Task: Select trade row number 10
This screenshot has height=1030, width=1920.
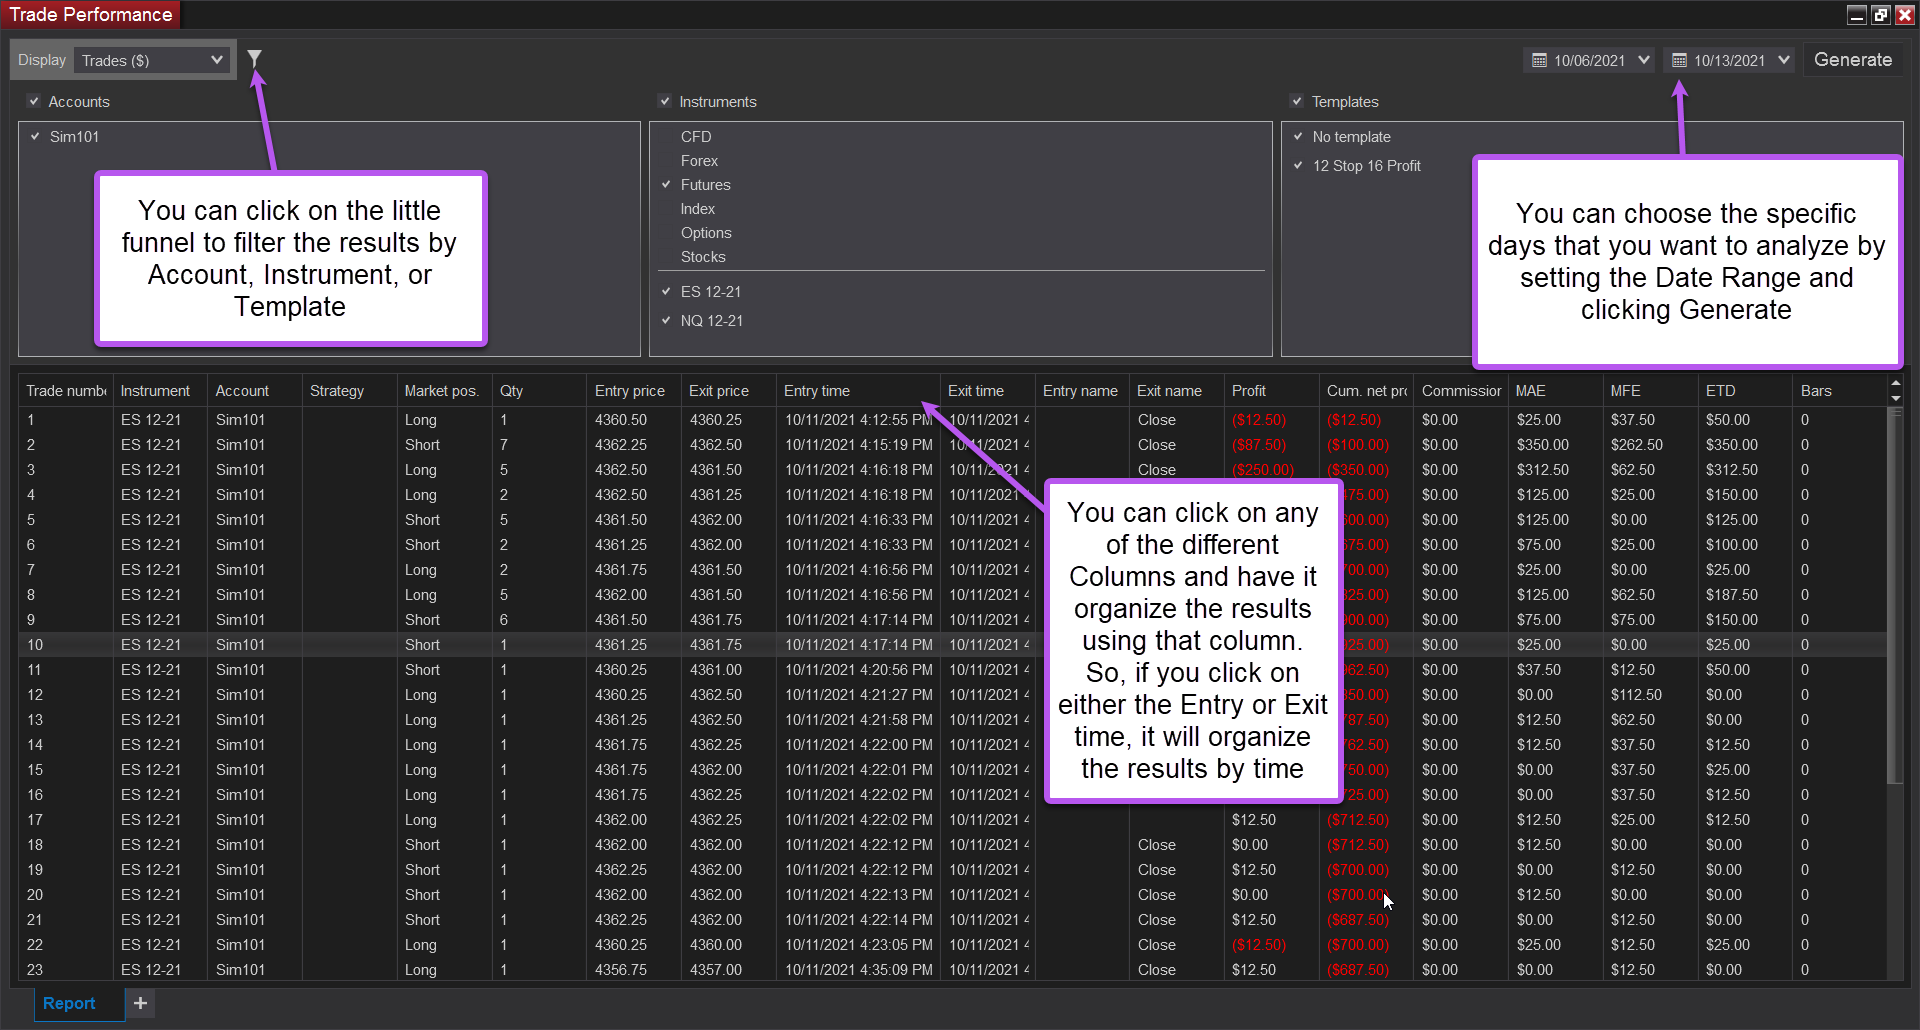Action: pyautogui.click(x=952, y=645)
